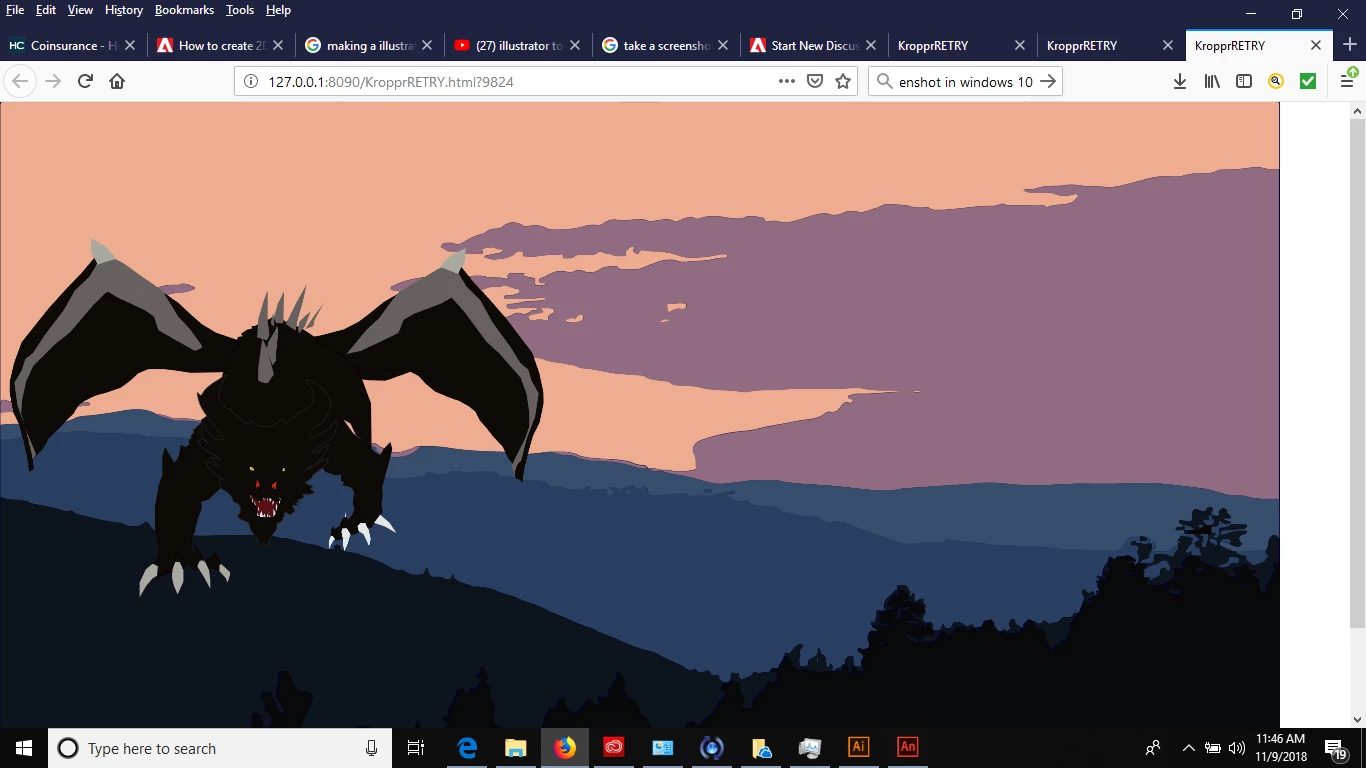Open the Help menu
1366x768 pixels.
[278, 10]
